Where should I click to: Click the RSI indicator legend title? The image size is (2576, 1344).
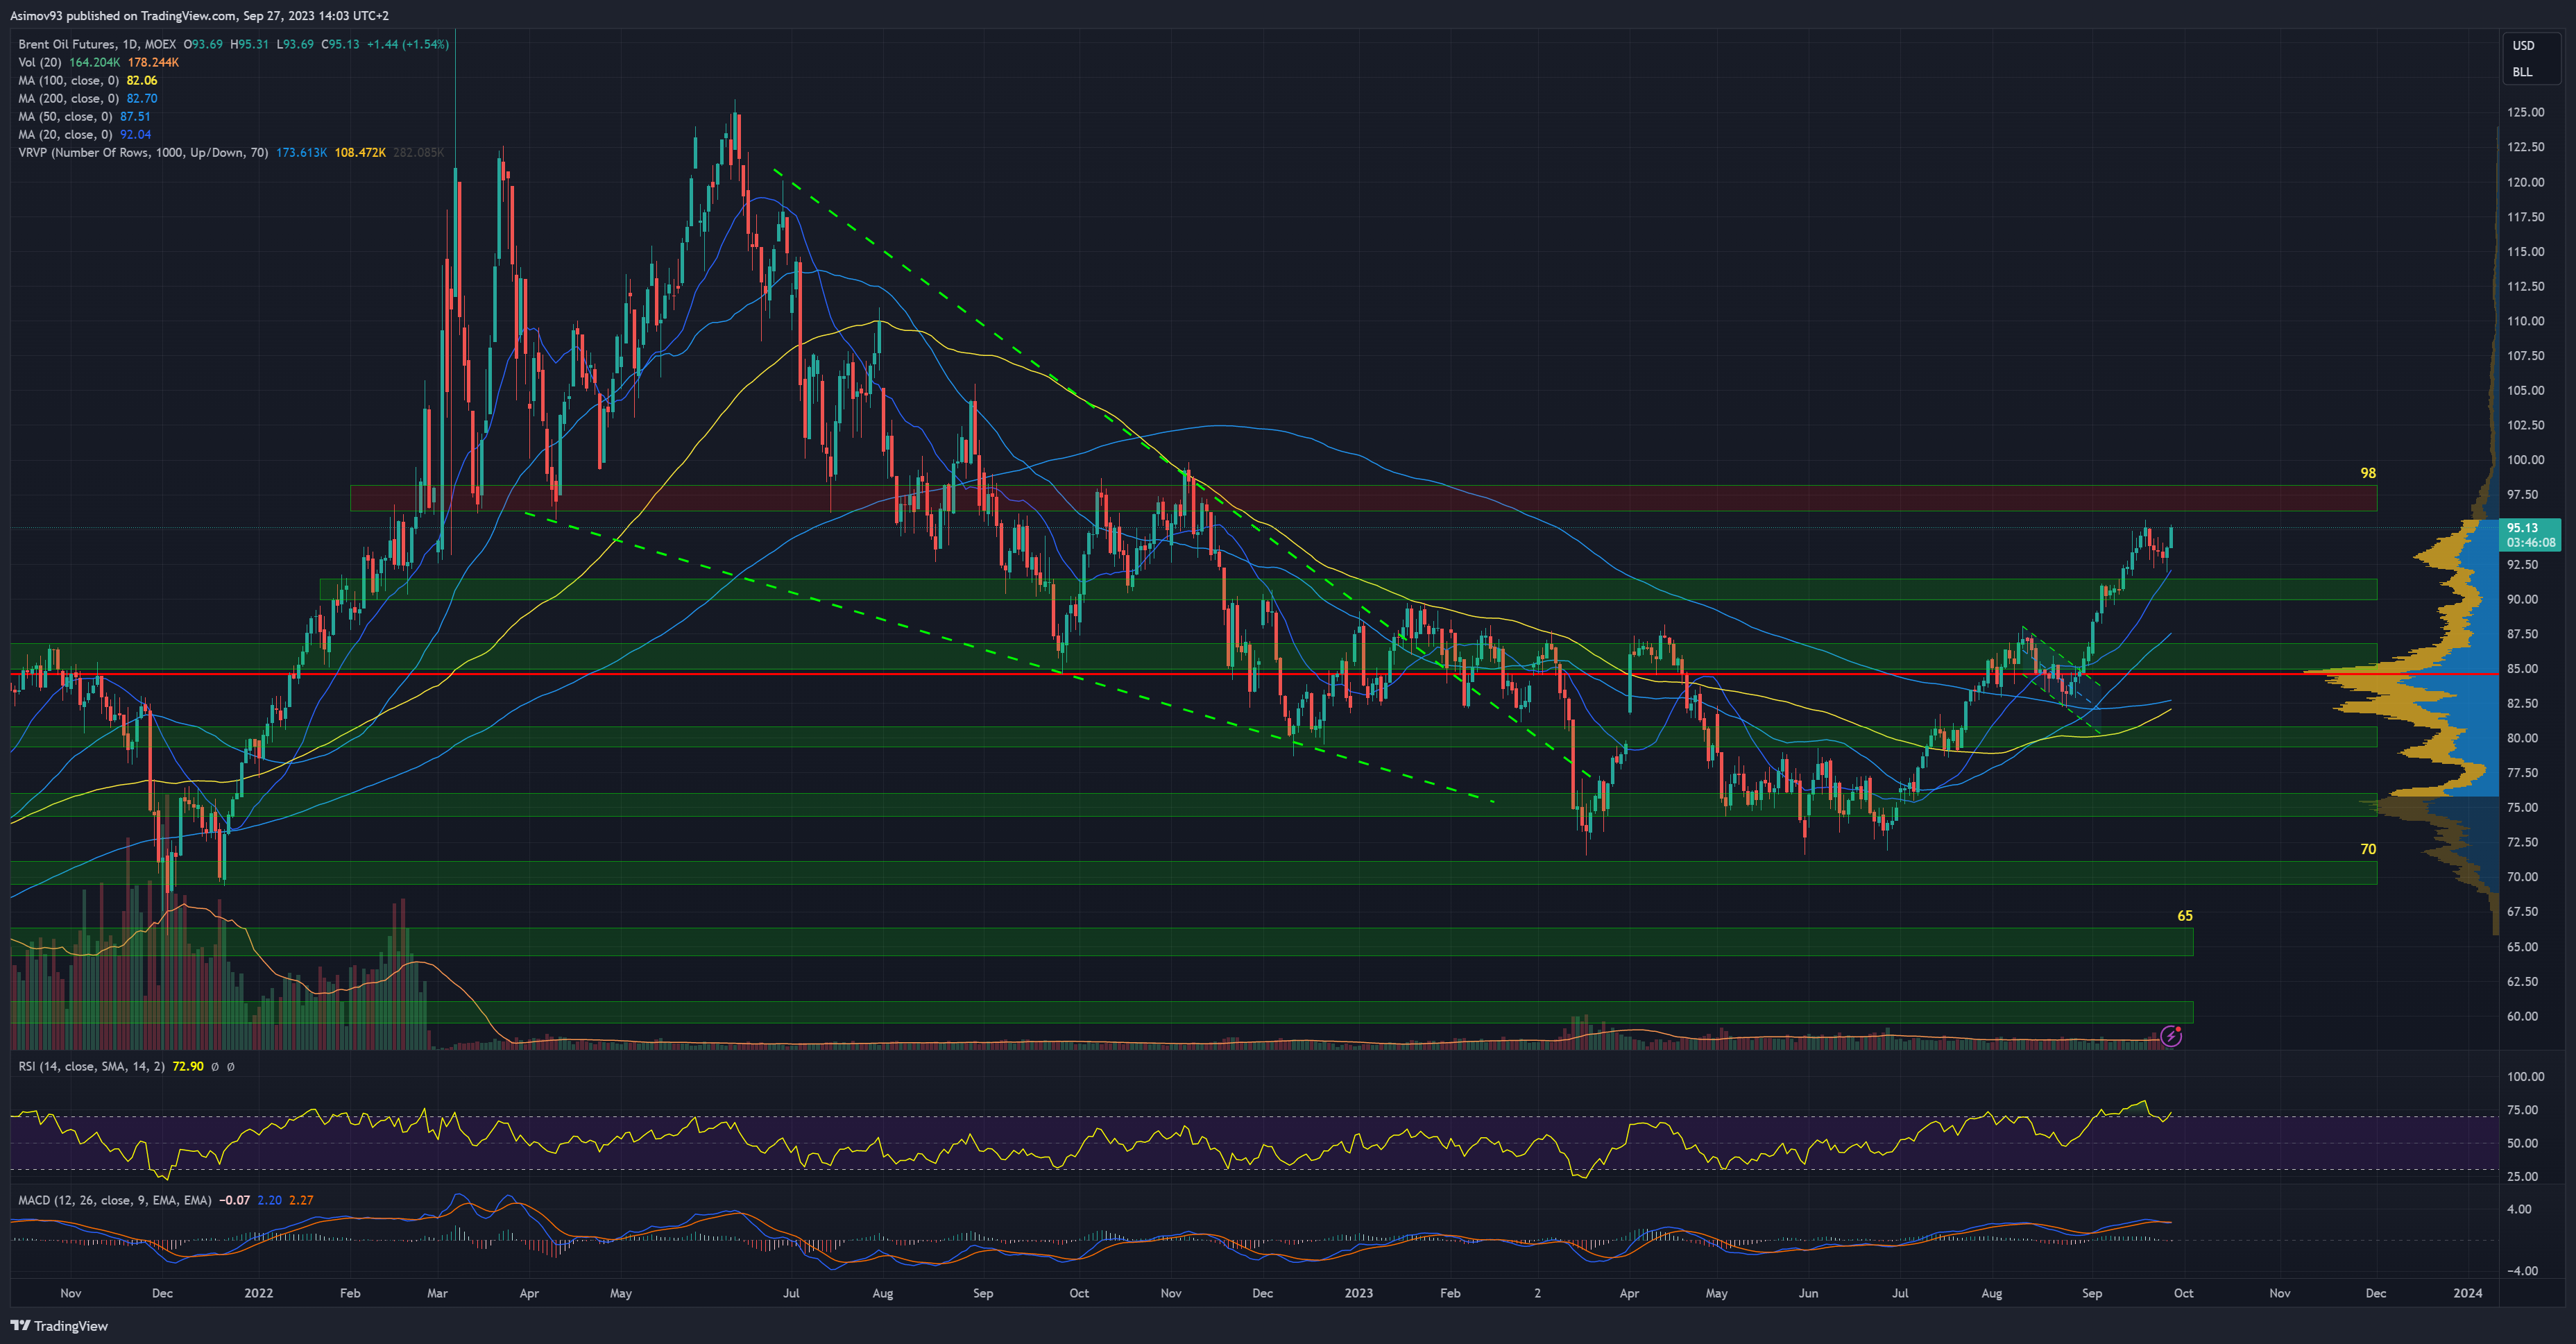(x=91, y=1066)
